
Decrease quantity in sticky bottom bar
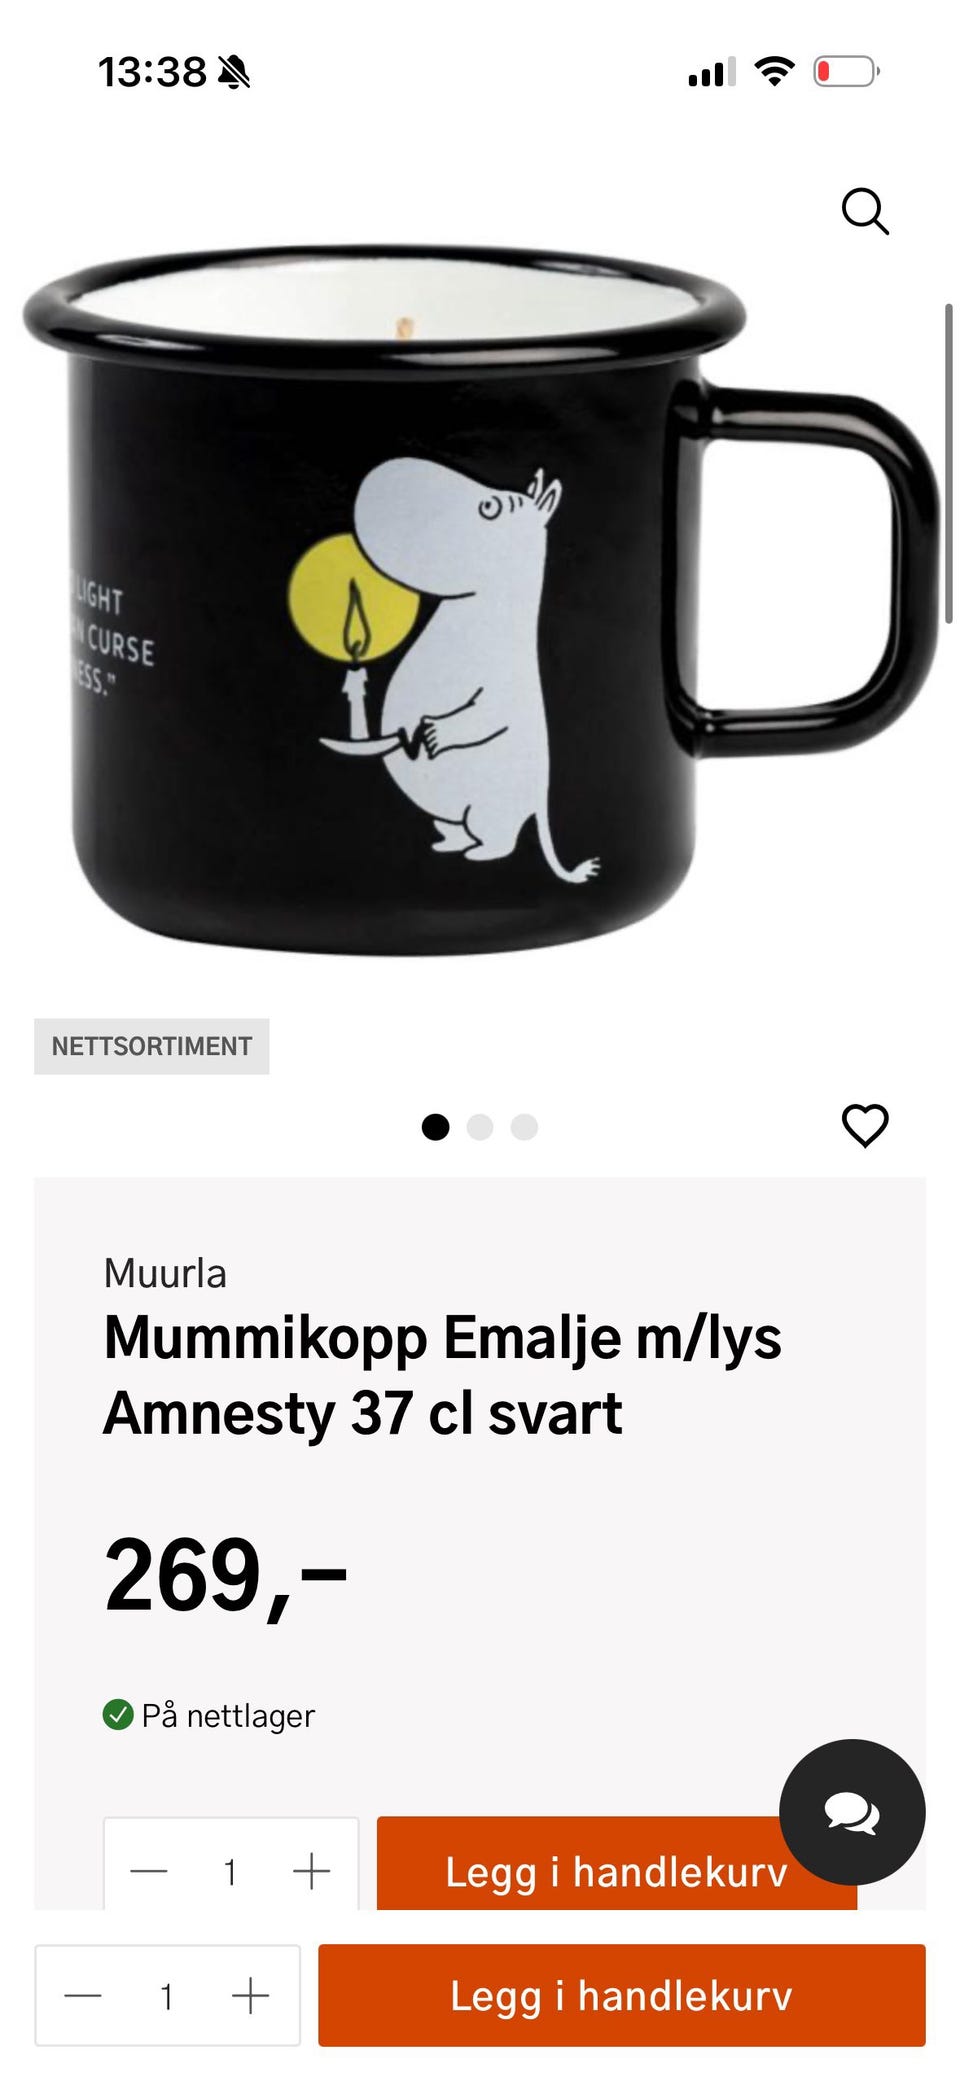(x=83, y=1996)
